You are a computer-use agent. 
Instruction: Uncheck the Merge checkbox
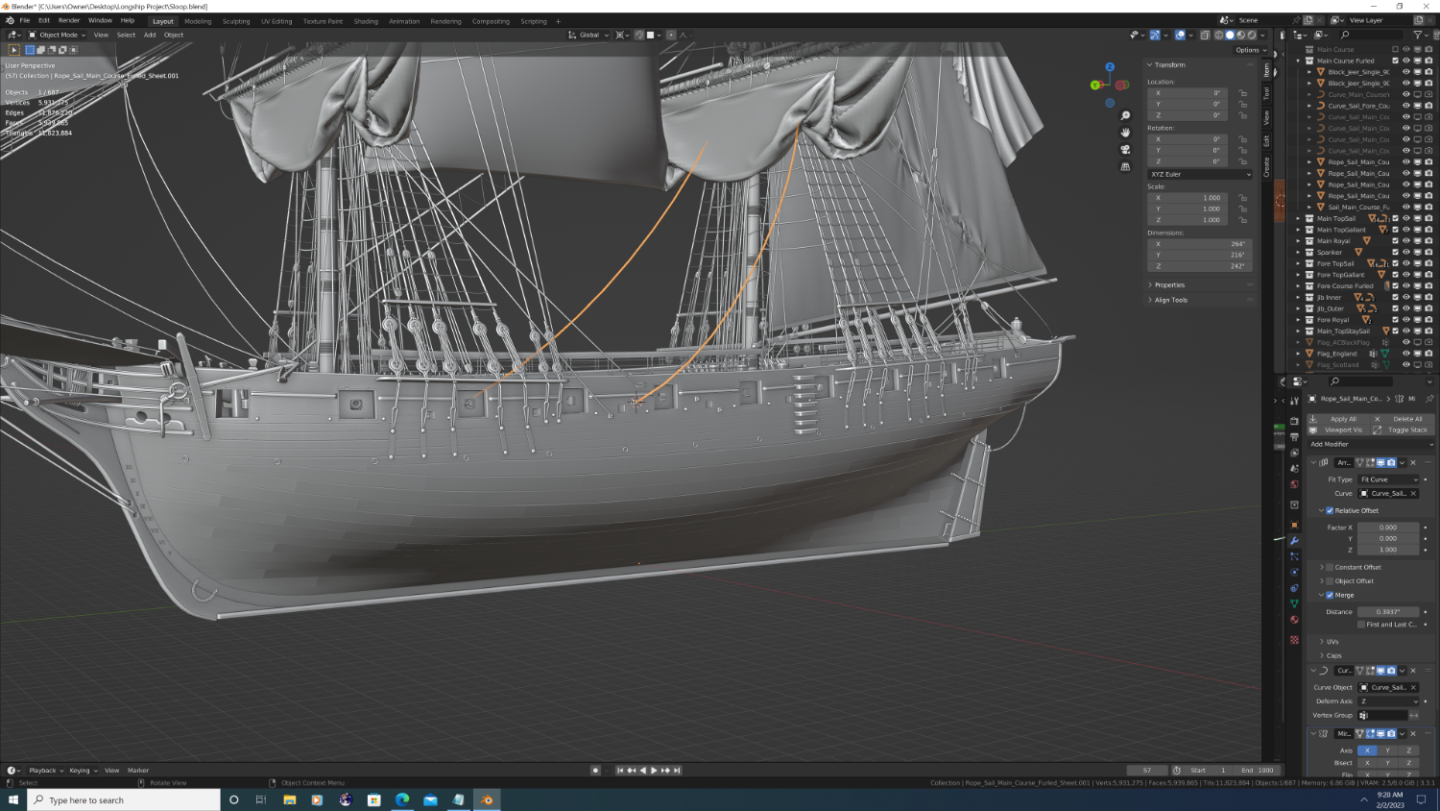1329,595
